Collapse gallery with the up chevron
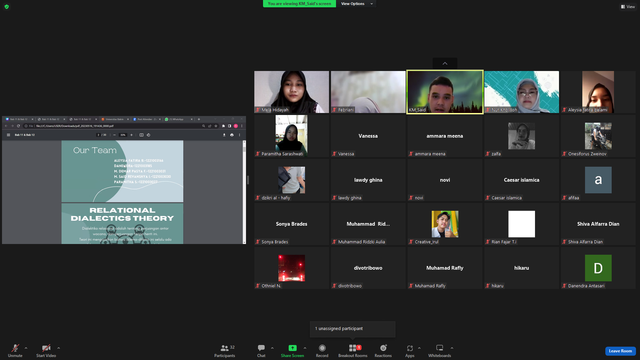Image resolution: width=640 pixels, height=360 pixels. coord(445,63)
